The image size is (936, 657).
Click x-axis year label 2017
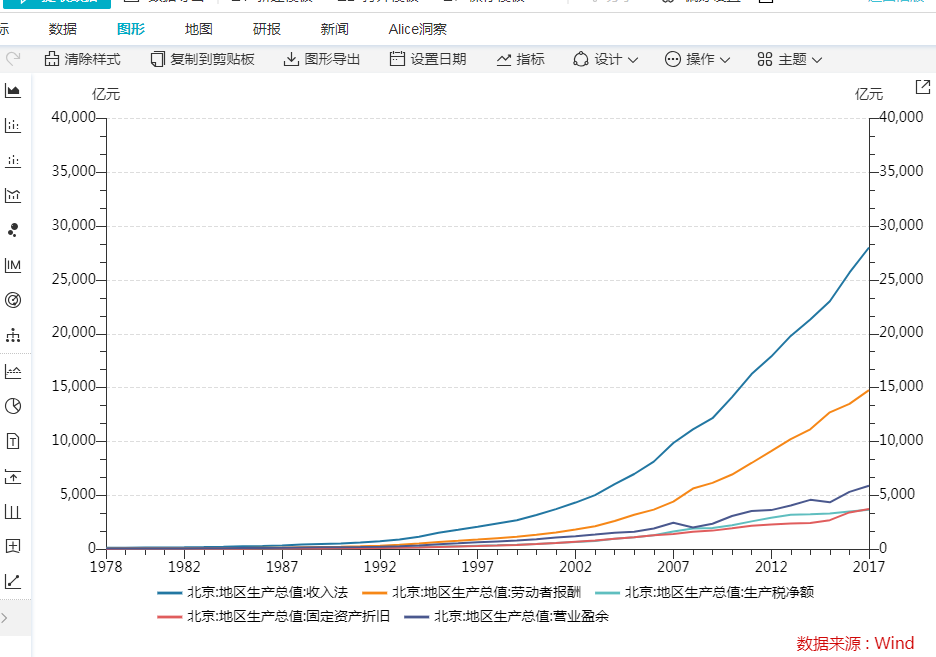pos(869,566)
